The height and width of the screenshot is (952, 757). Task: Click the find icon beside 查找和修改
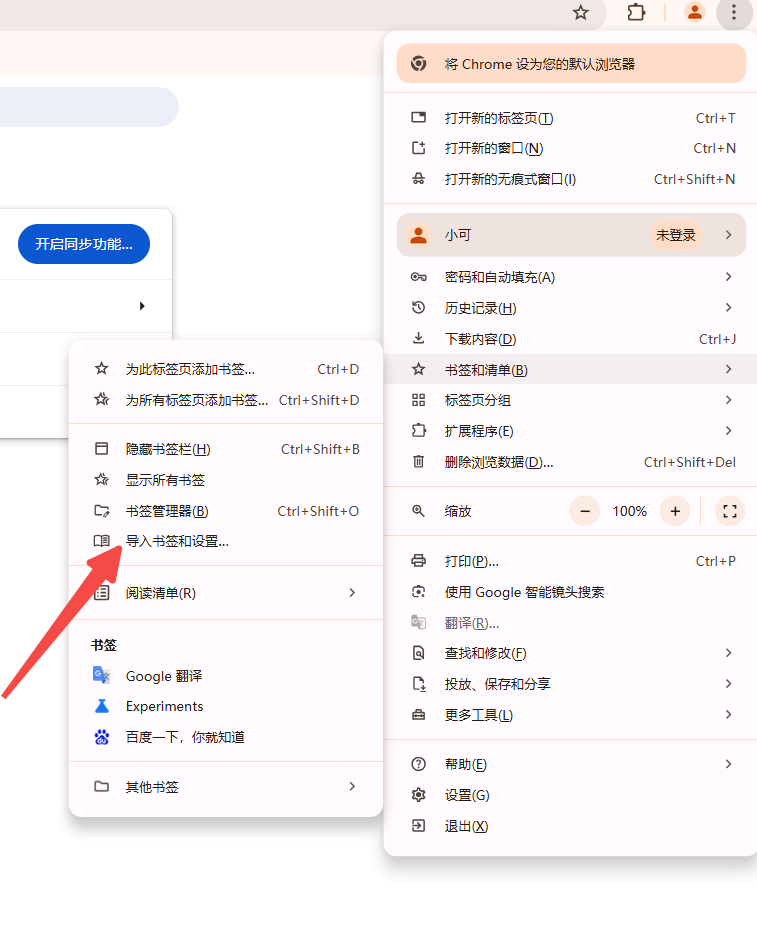click(x=419, y=653)
